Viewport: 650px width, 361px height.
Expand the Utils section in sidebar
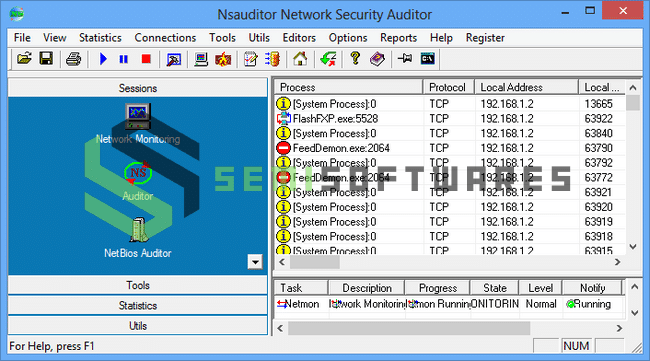pyautogui.click(x=138, y=326)
